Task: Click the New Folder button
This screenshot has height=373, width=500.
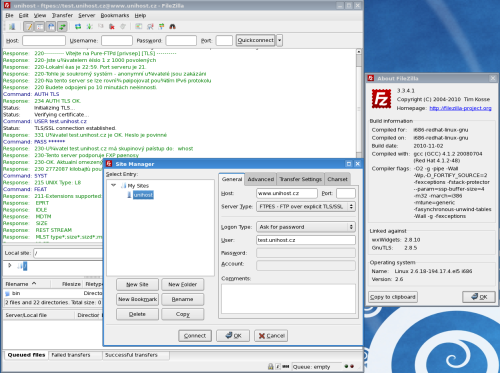Action: click(x=183, y=285)
